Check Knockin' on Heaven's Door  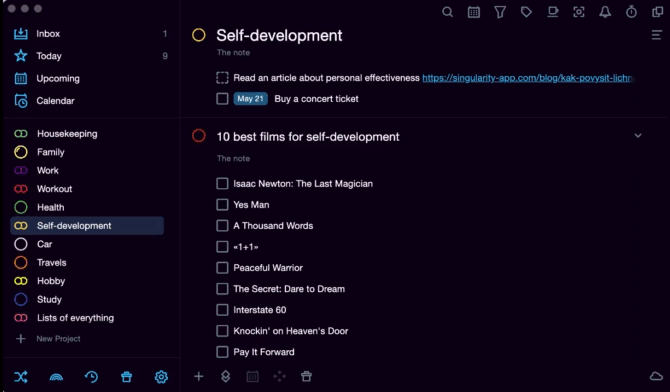(222, 331)
